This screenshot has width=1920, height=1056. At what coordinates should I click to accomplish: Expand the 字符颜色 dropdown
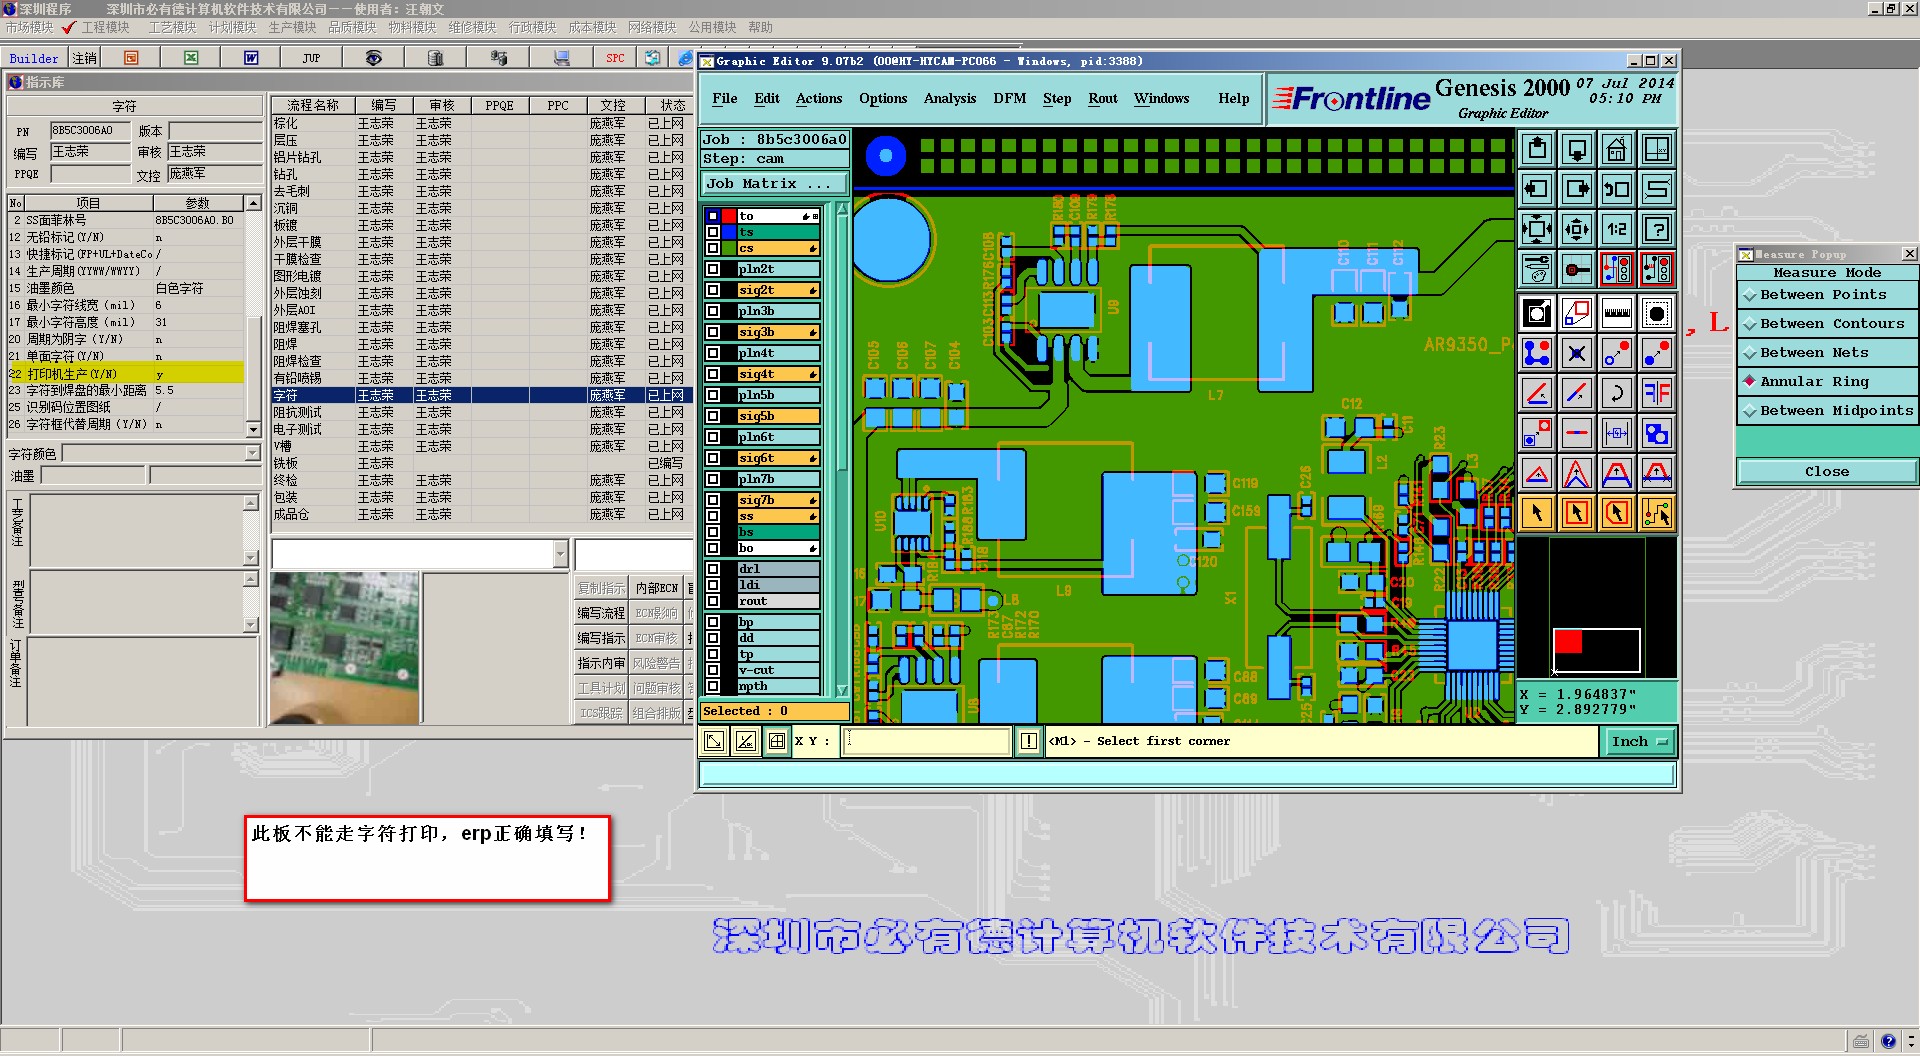pos(252,454)
